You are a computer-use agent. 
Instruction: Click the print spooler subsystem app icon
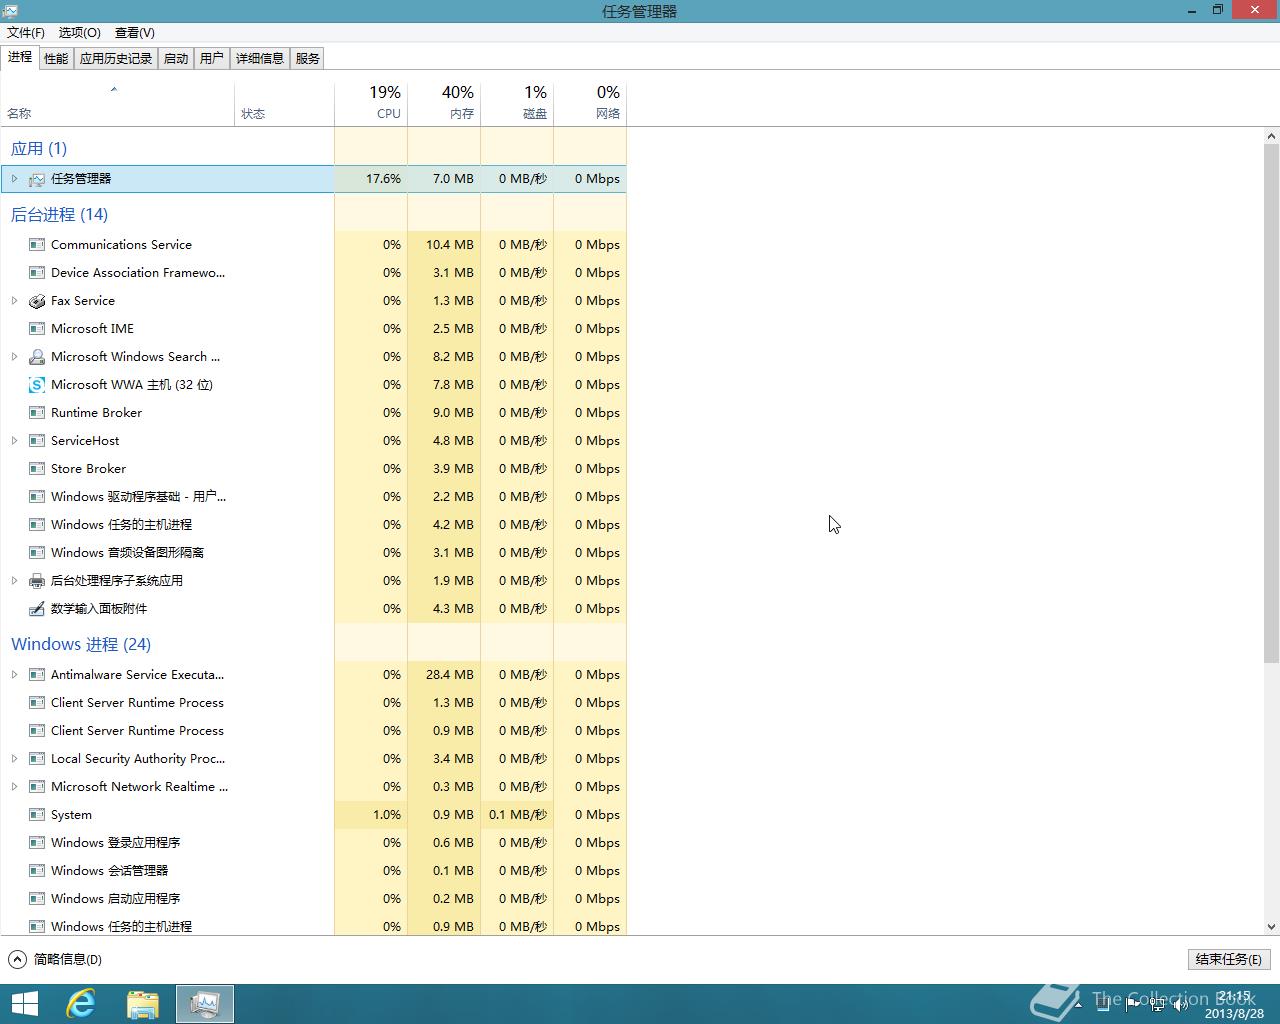tap(37, 581)
